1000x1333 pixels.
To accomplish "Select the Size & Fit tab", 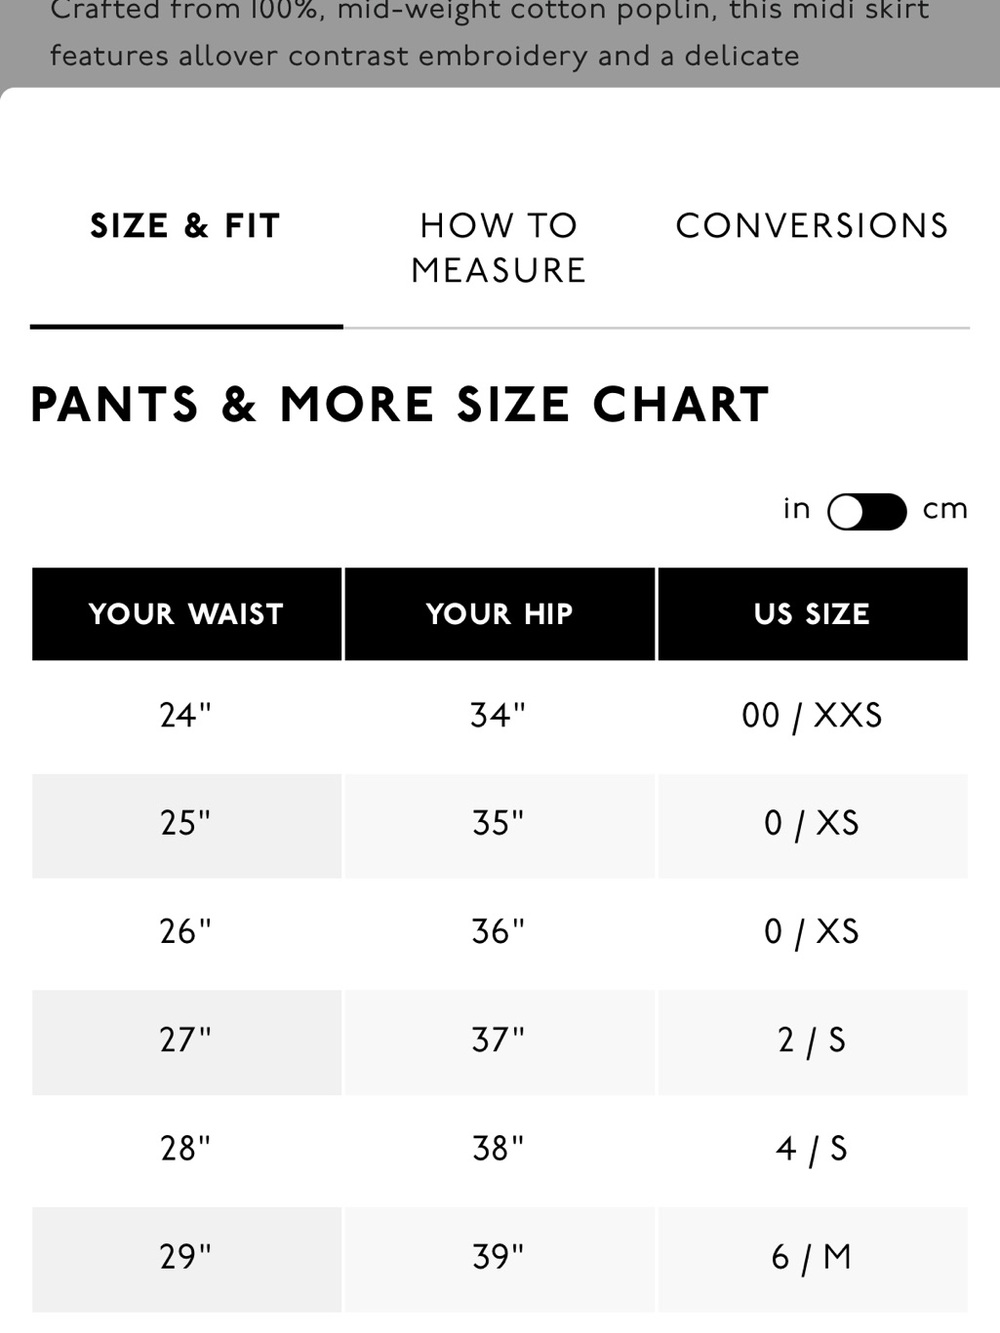I will coord(186,225).
